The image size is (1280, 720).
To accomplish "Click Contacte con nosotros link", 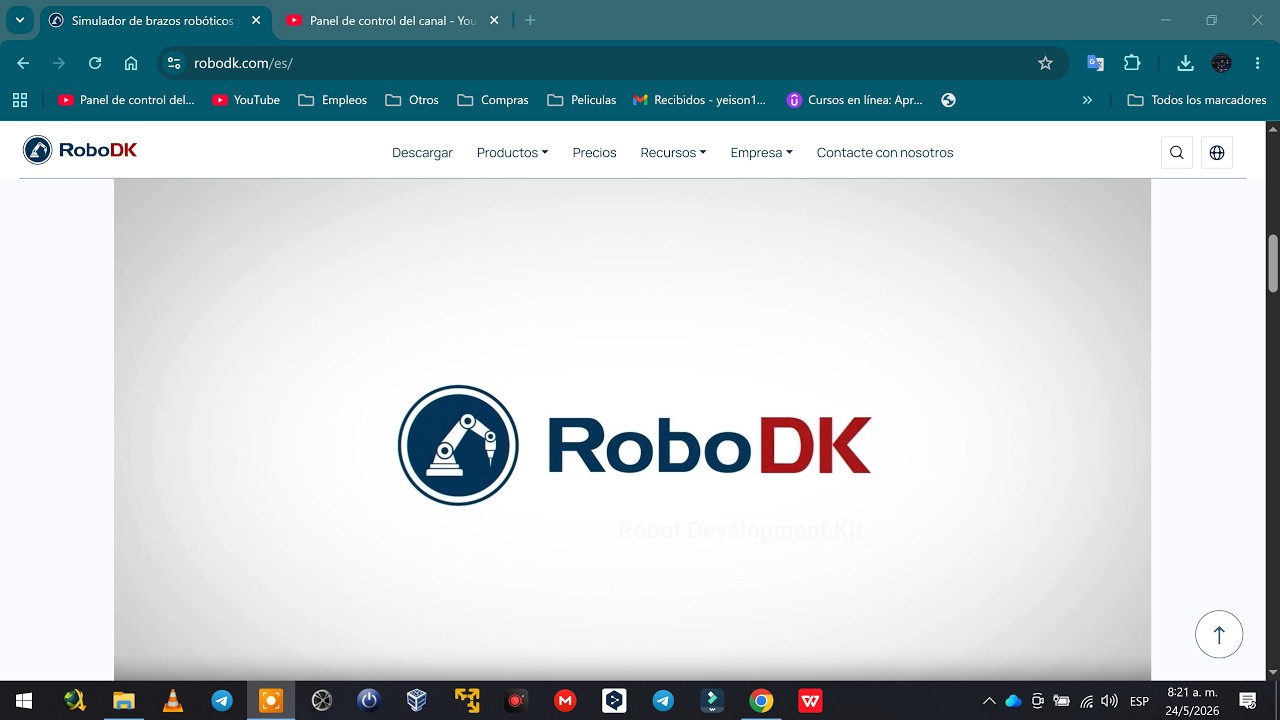I will (x=885, y=152).
